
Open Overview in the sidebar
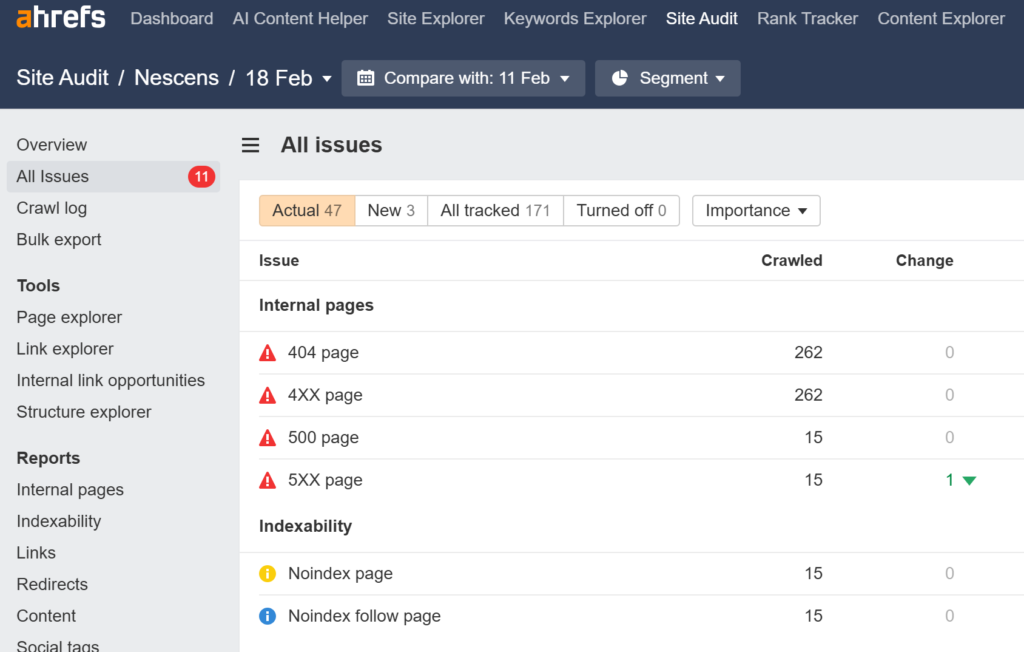point(52,145)
